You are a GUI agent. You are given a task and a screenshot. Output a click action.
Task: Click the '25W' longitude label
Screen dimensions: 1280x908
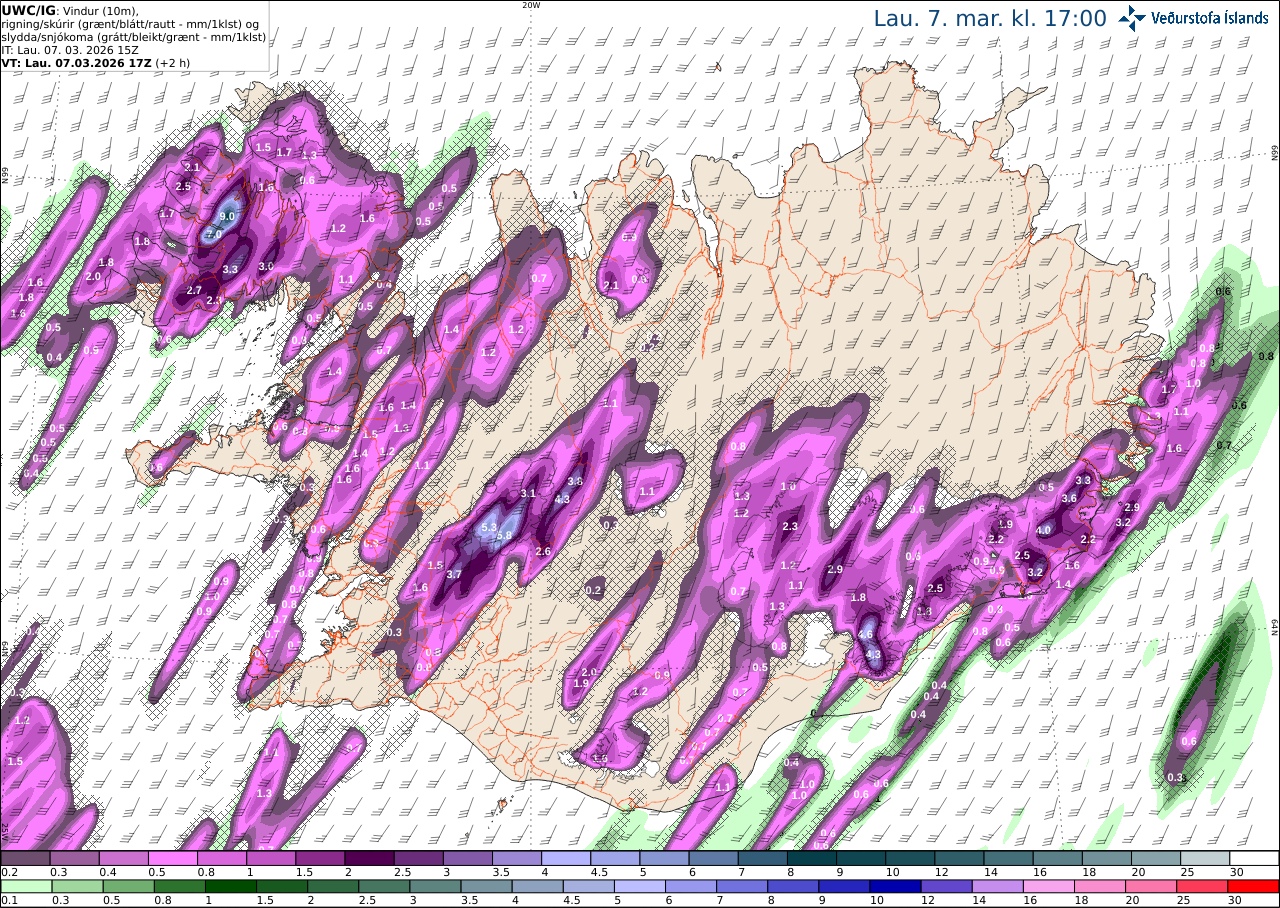[5, 832]
